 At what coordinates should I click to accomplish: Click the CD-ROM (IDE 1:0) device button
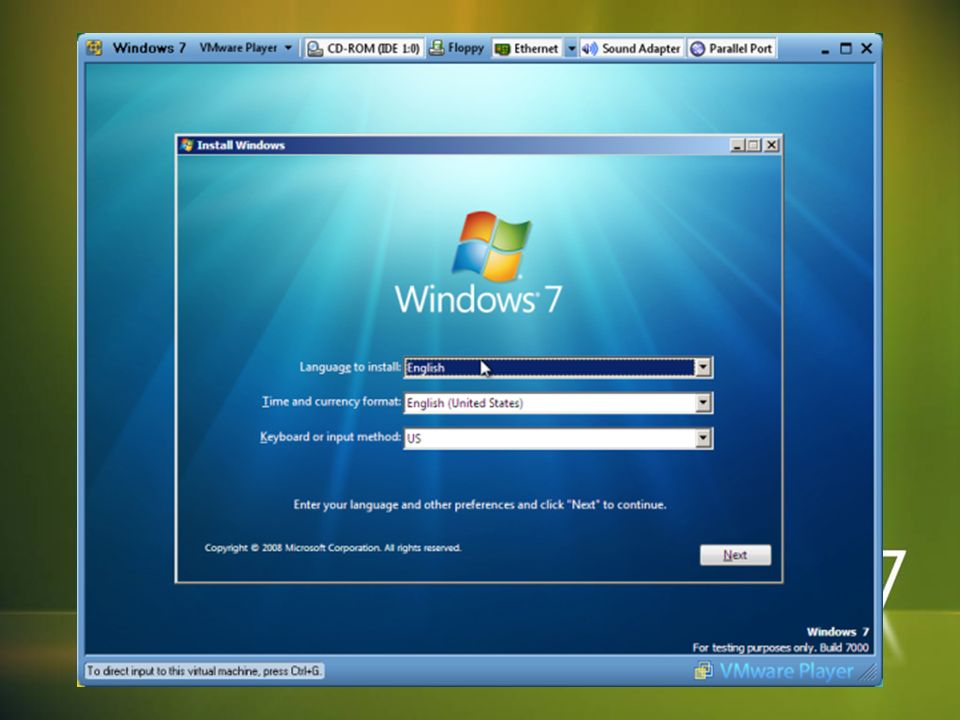[364, 48]
